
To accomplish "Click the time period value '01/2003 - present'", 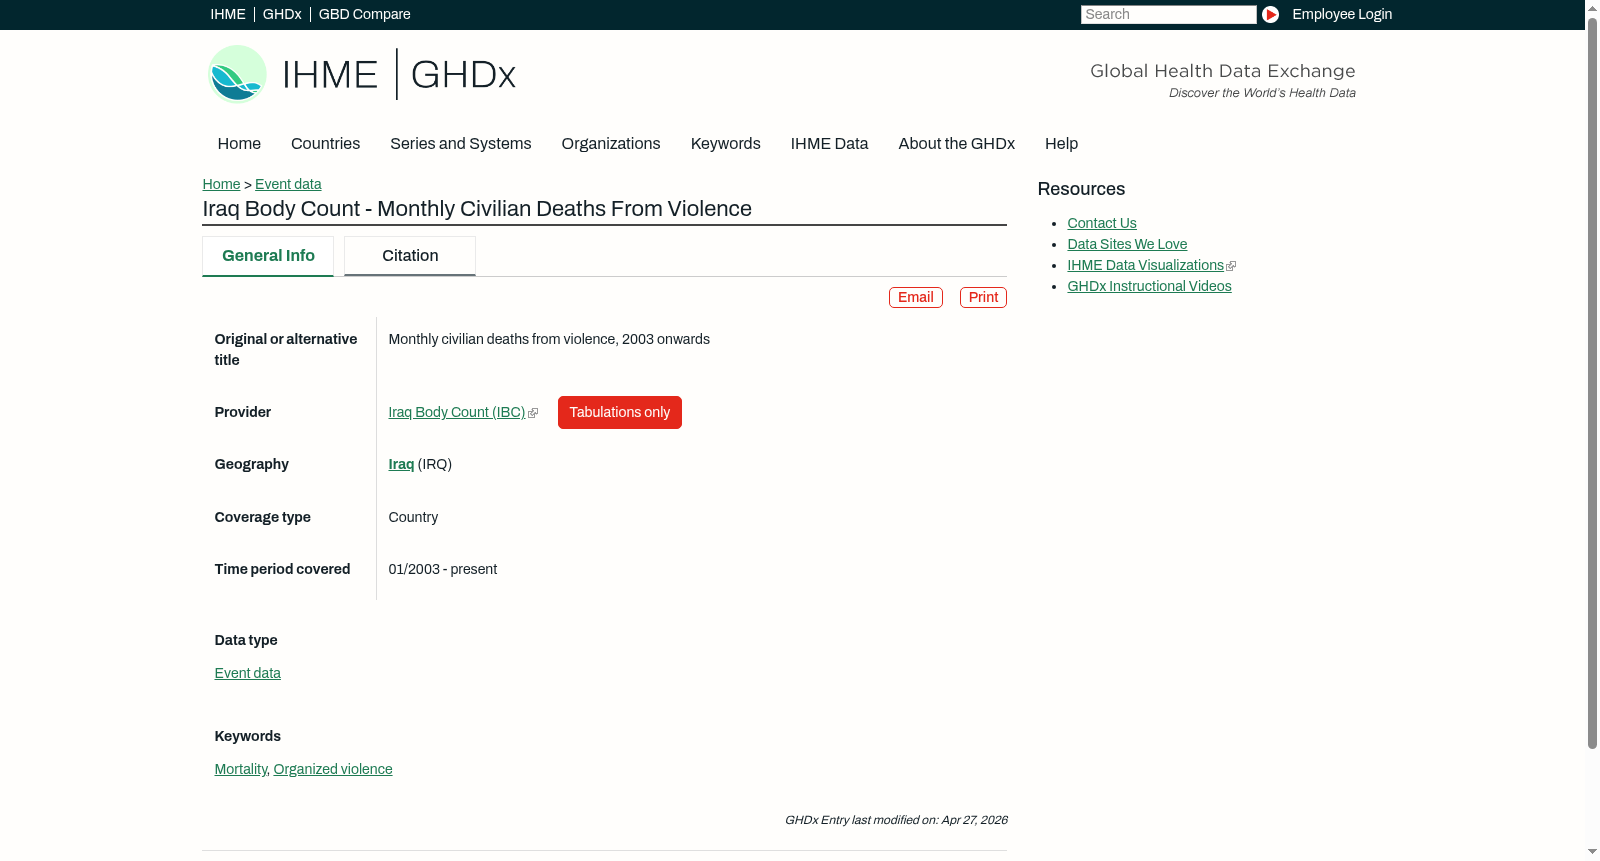I will click(443, 569).
